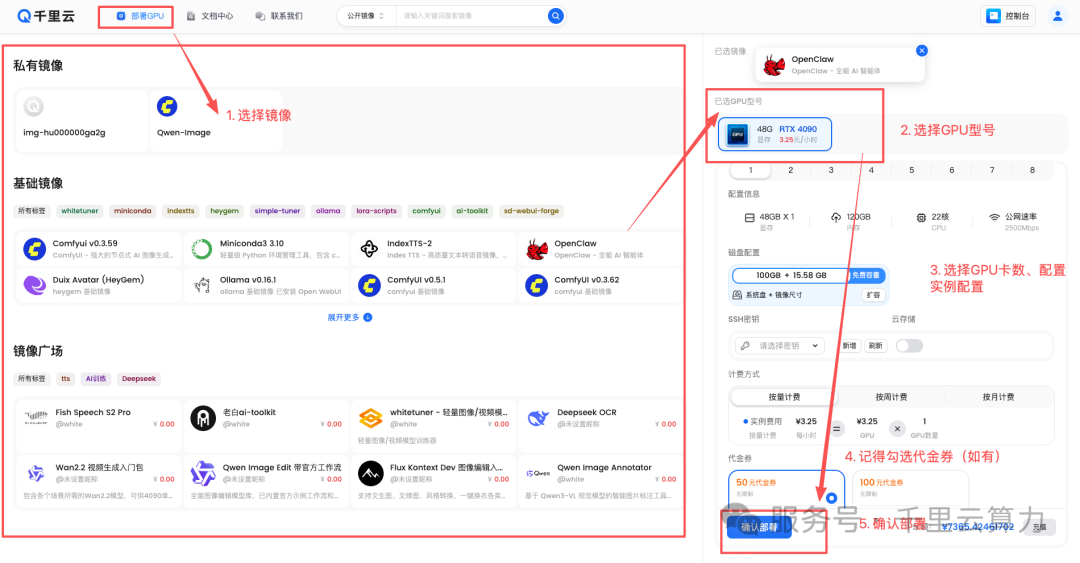Pick the Ollama v0.16.1 image icon
1080x563 pixels.
[x=202, y=285]
